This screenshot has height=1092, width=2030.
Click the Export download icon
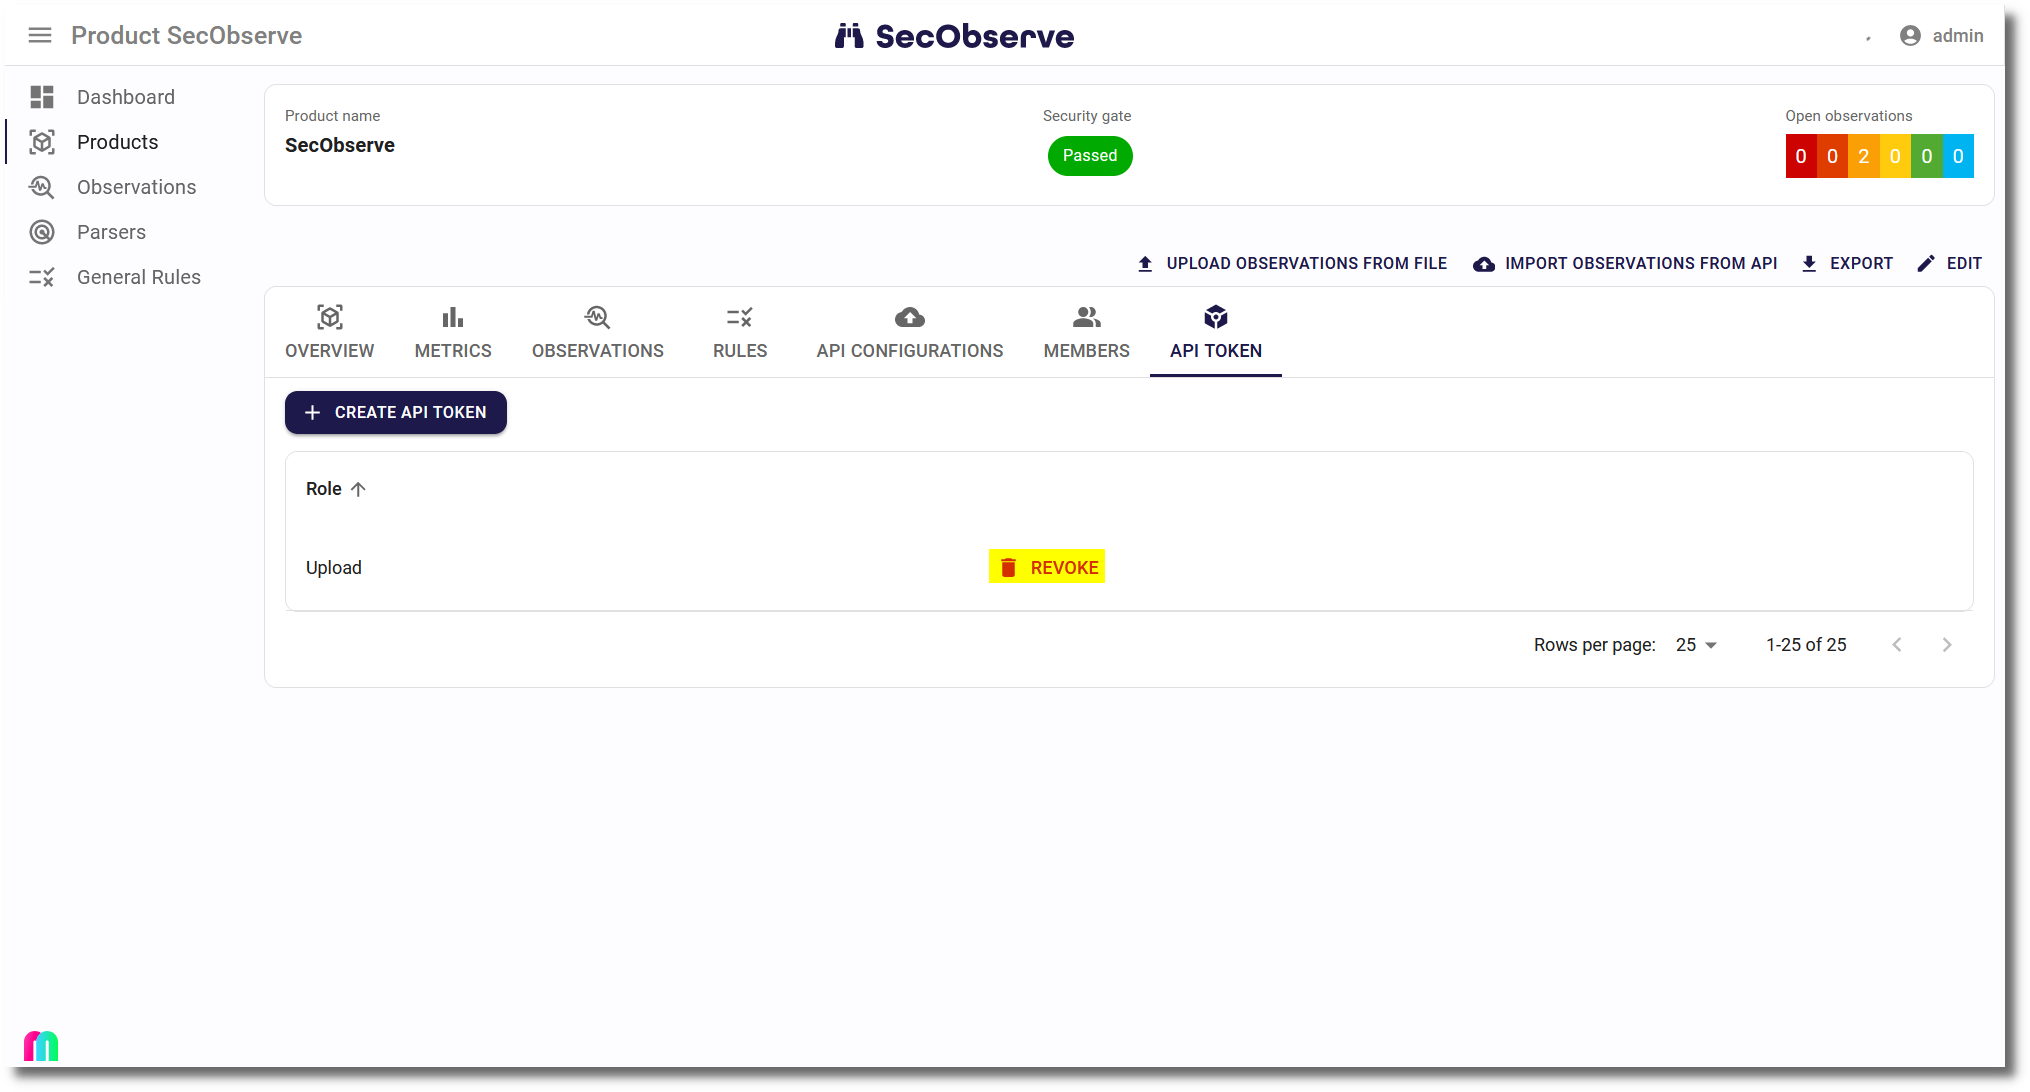click(x=1809, y=263)
